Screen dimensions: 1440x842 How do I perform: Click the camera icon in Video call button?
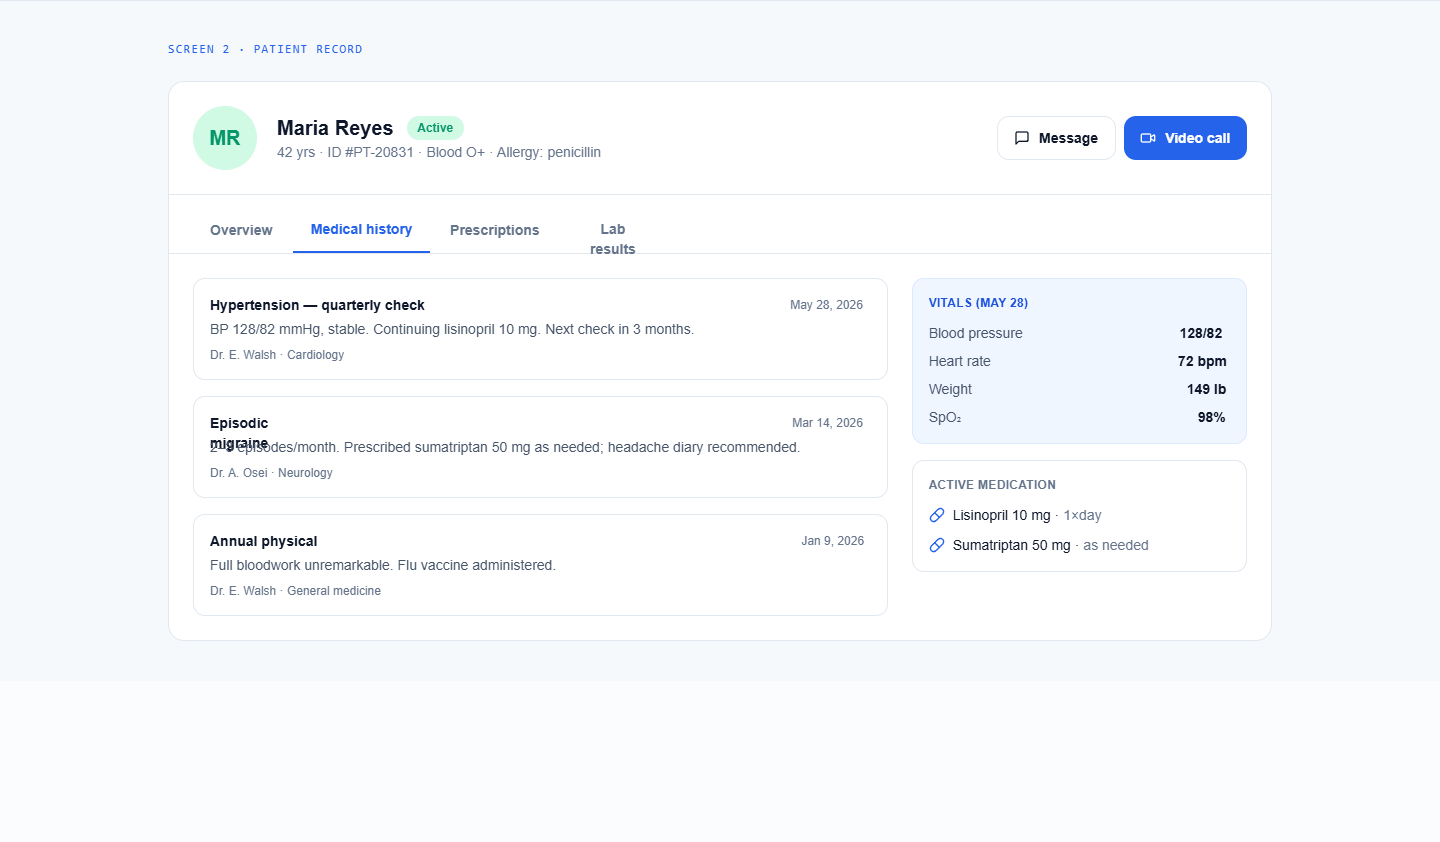1148,138
